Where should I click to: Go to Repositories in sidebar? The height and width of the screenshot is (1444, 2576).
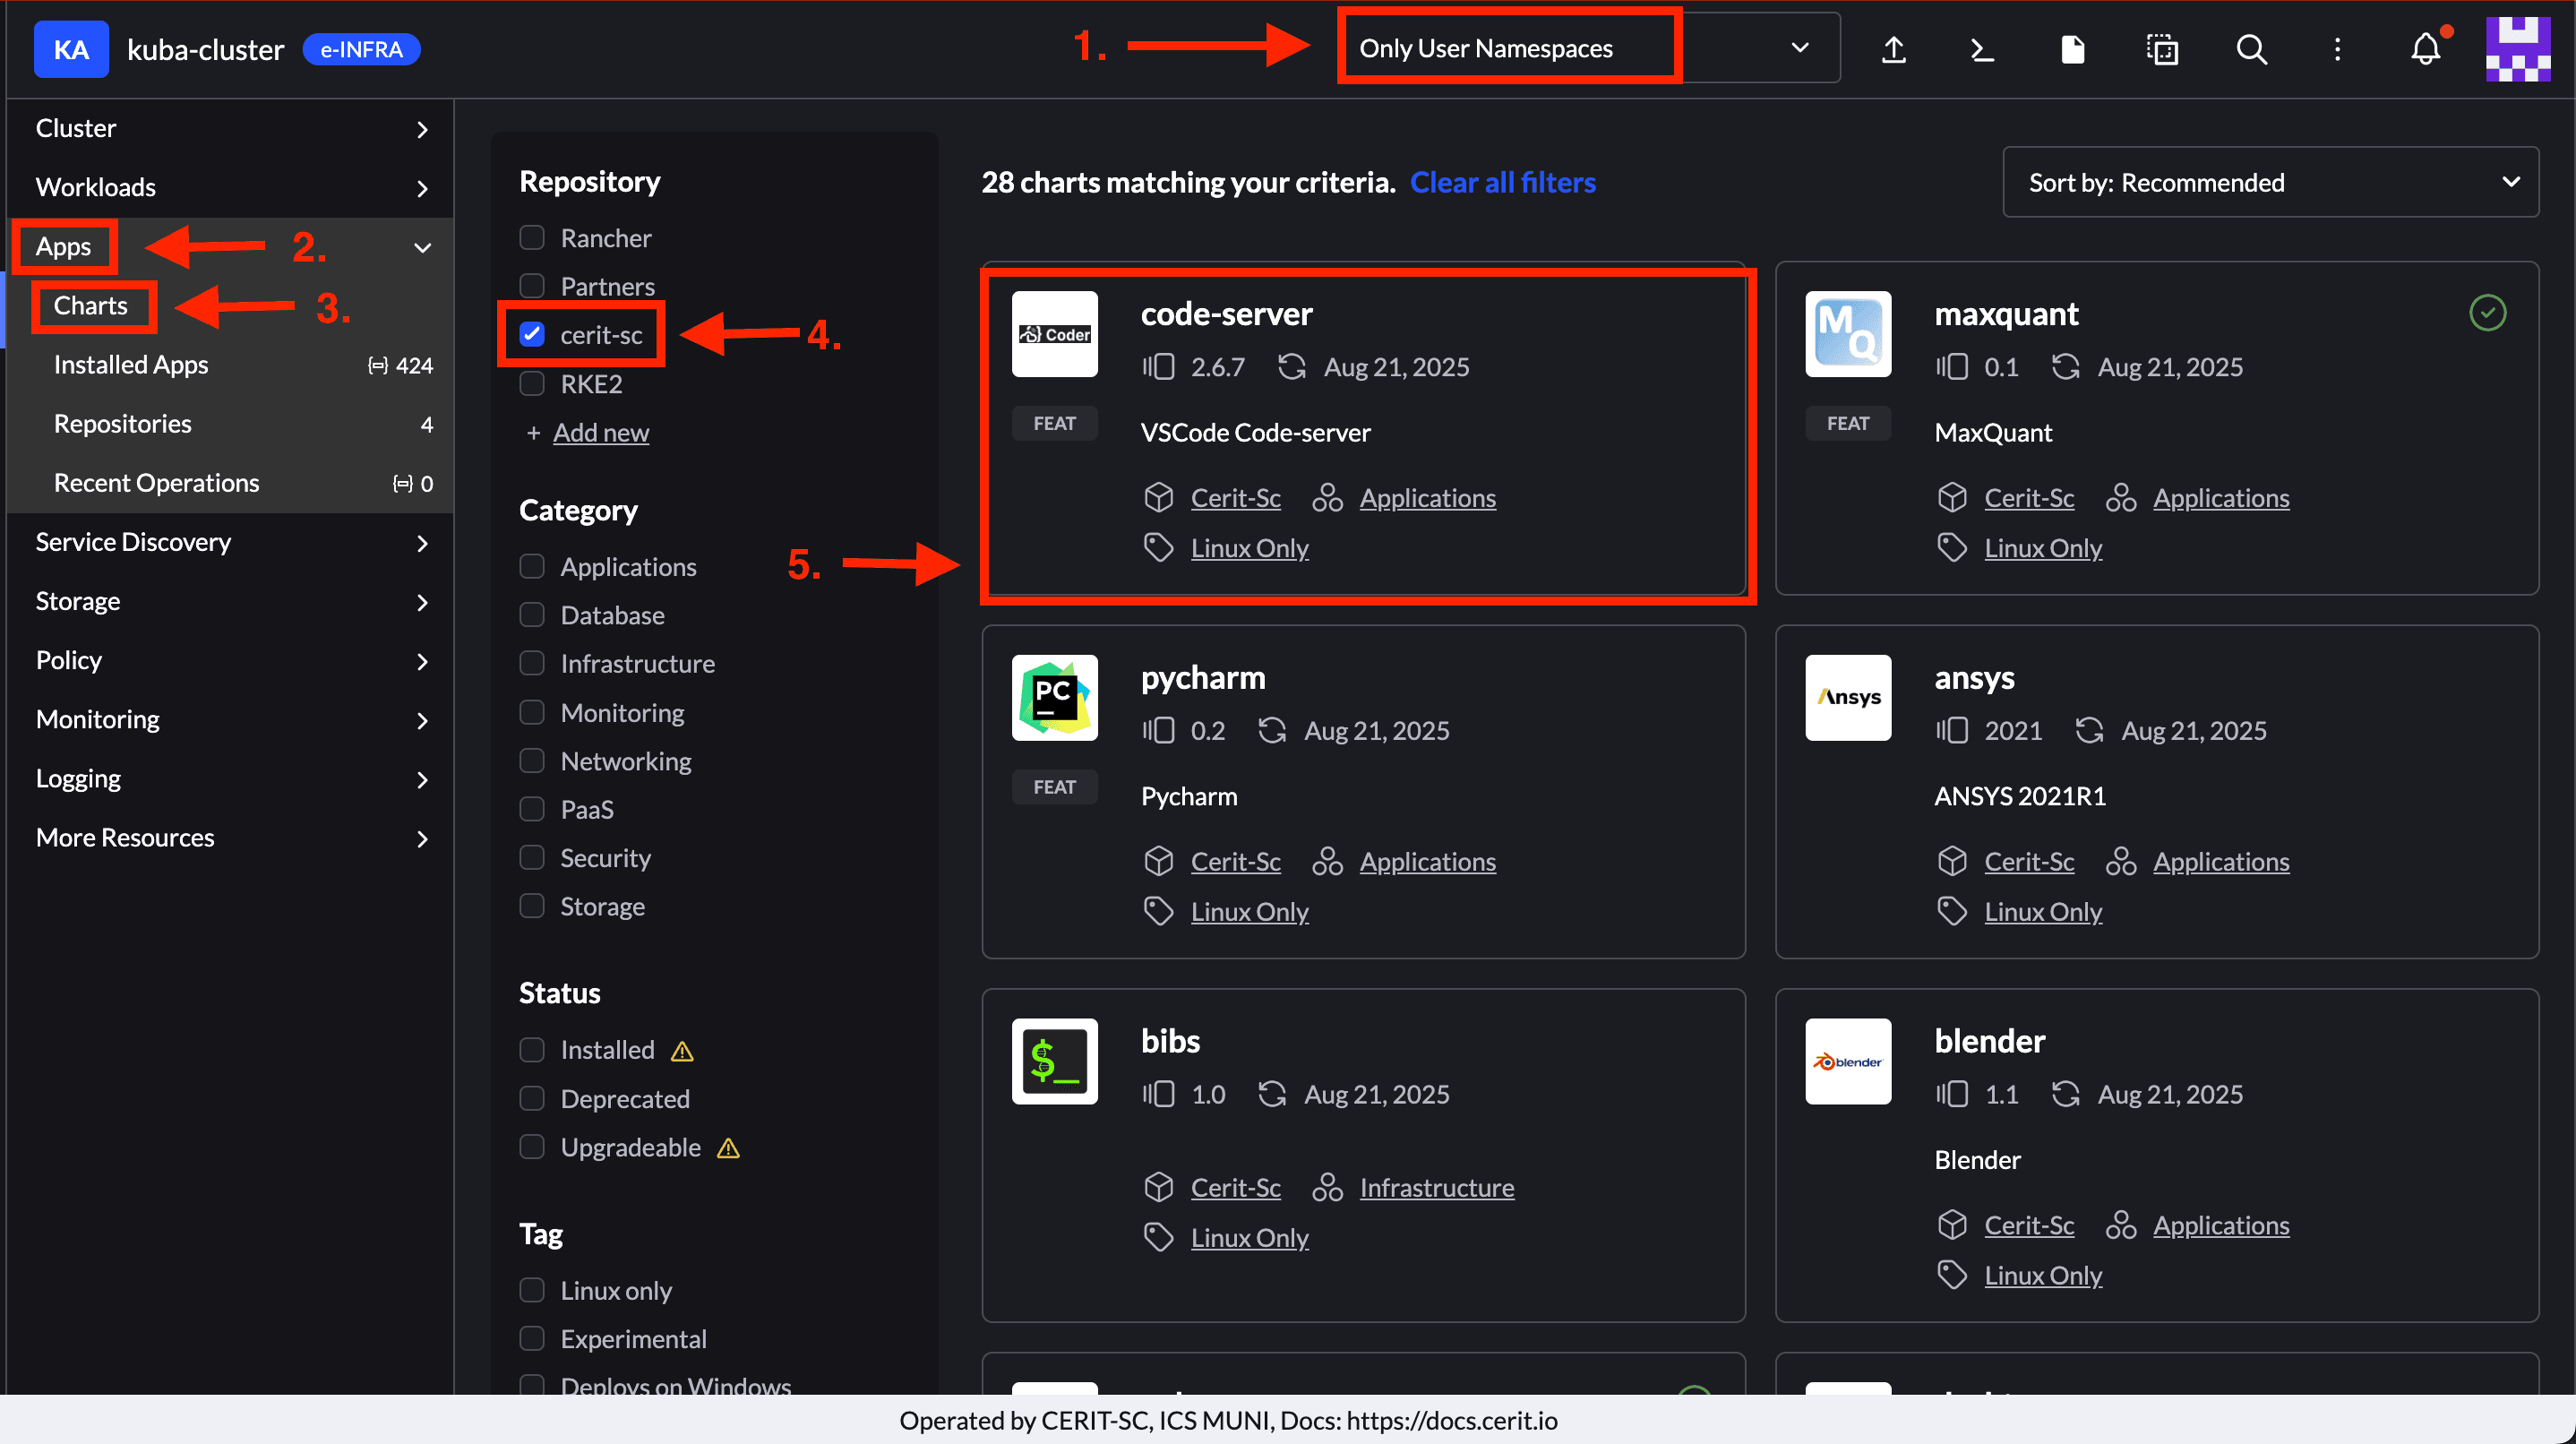[122, 424]
